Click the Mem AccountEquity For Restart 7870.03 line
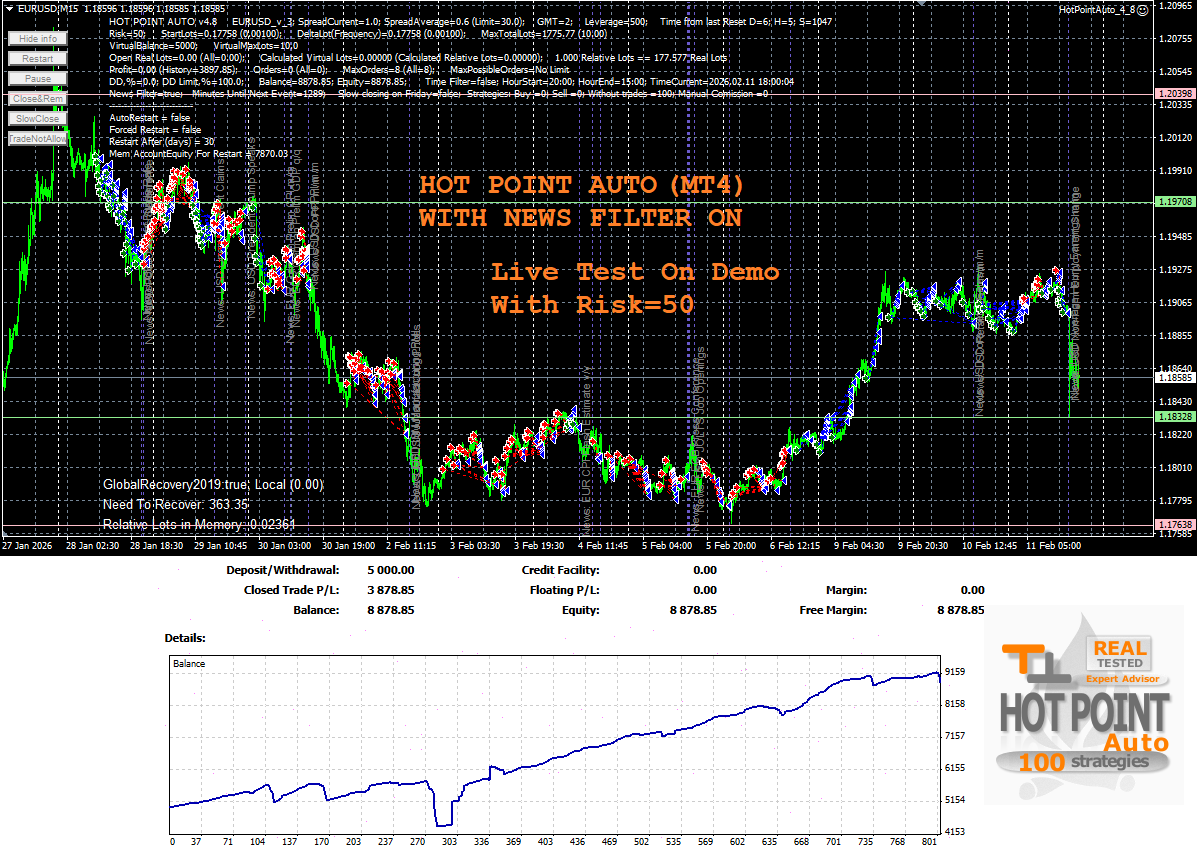The image size is (1197, 851). 198,153
